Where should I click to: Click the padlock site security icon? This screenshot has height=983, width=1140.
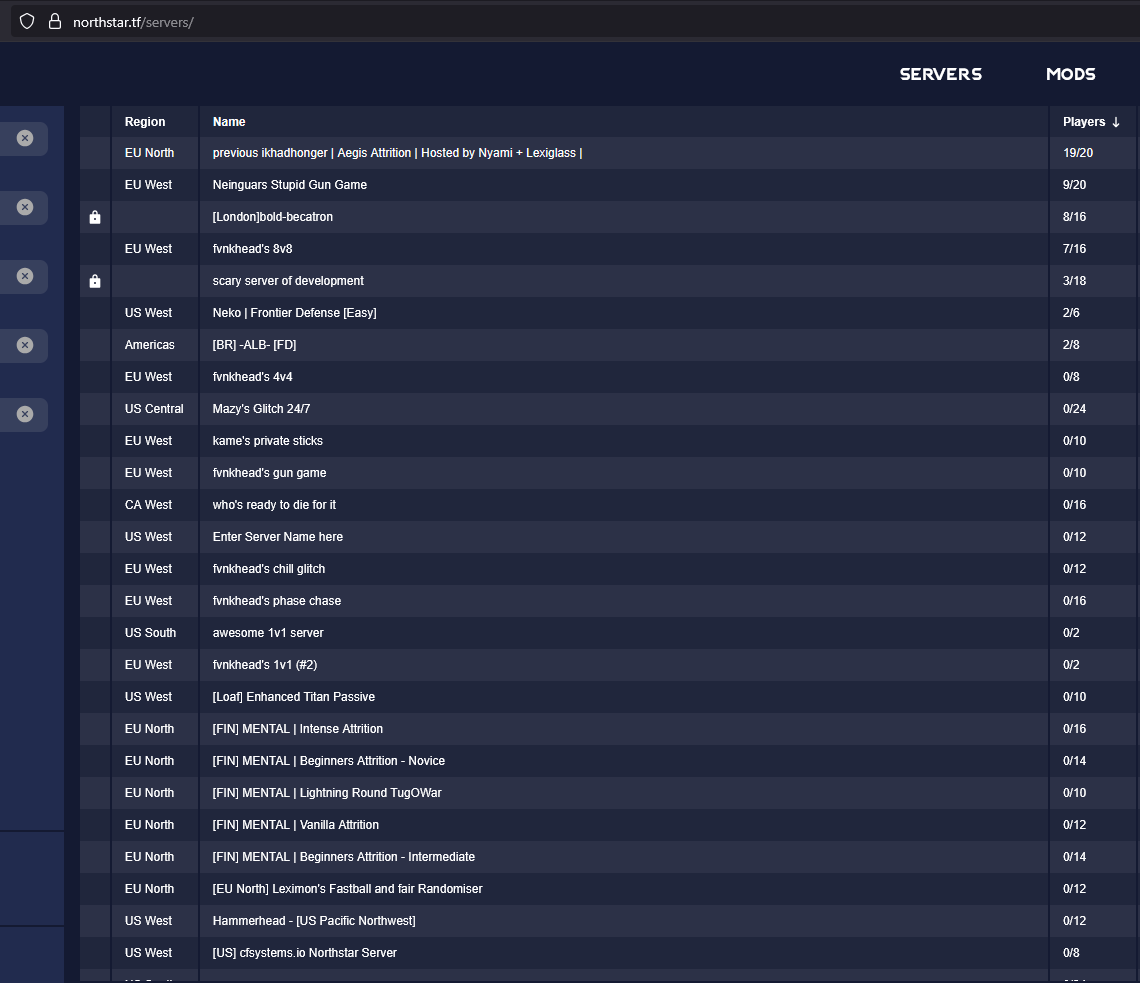[55, 22]
